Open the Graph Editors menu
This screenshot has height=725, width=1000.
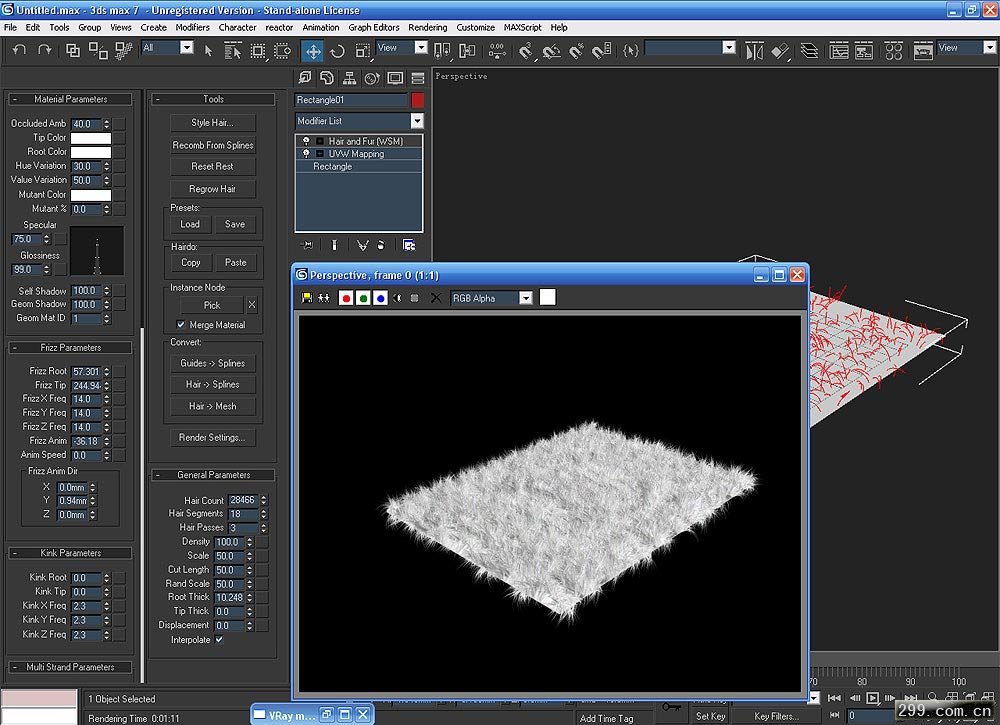[374, 27]
